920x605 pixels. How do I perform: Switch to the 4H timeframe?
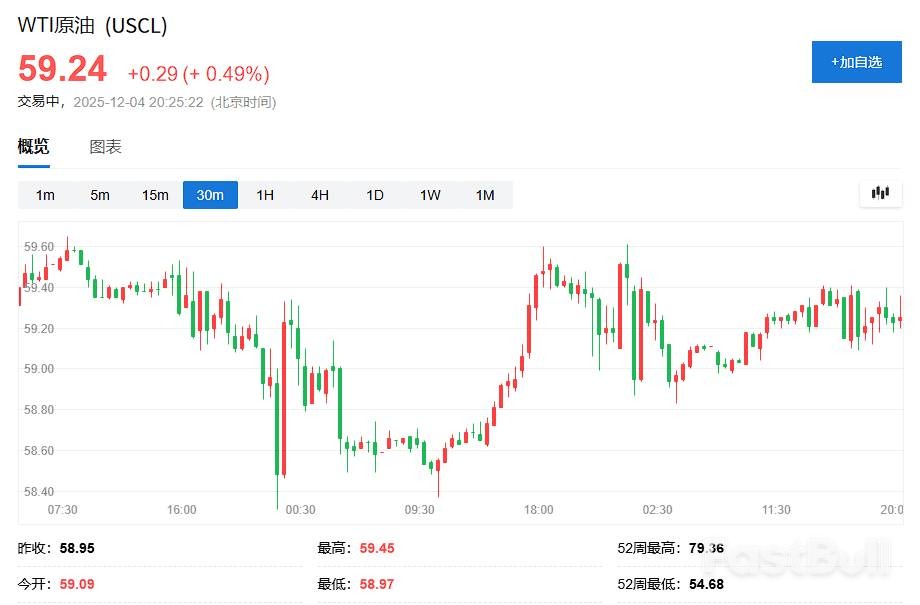pos(319,195)
